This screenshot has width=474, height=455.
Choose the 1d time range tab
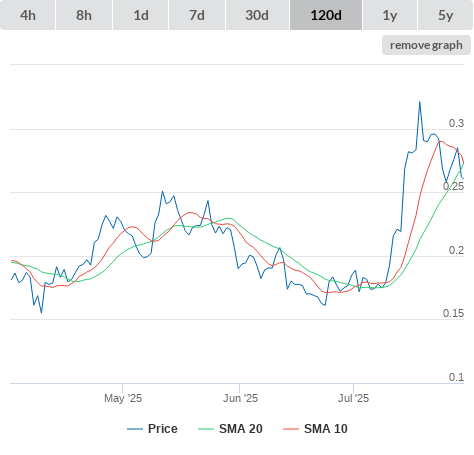coord(141,15)
